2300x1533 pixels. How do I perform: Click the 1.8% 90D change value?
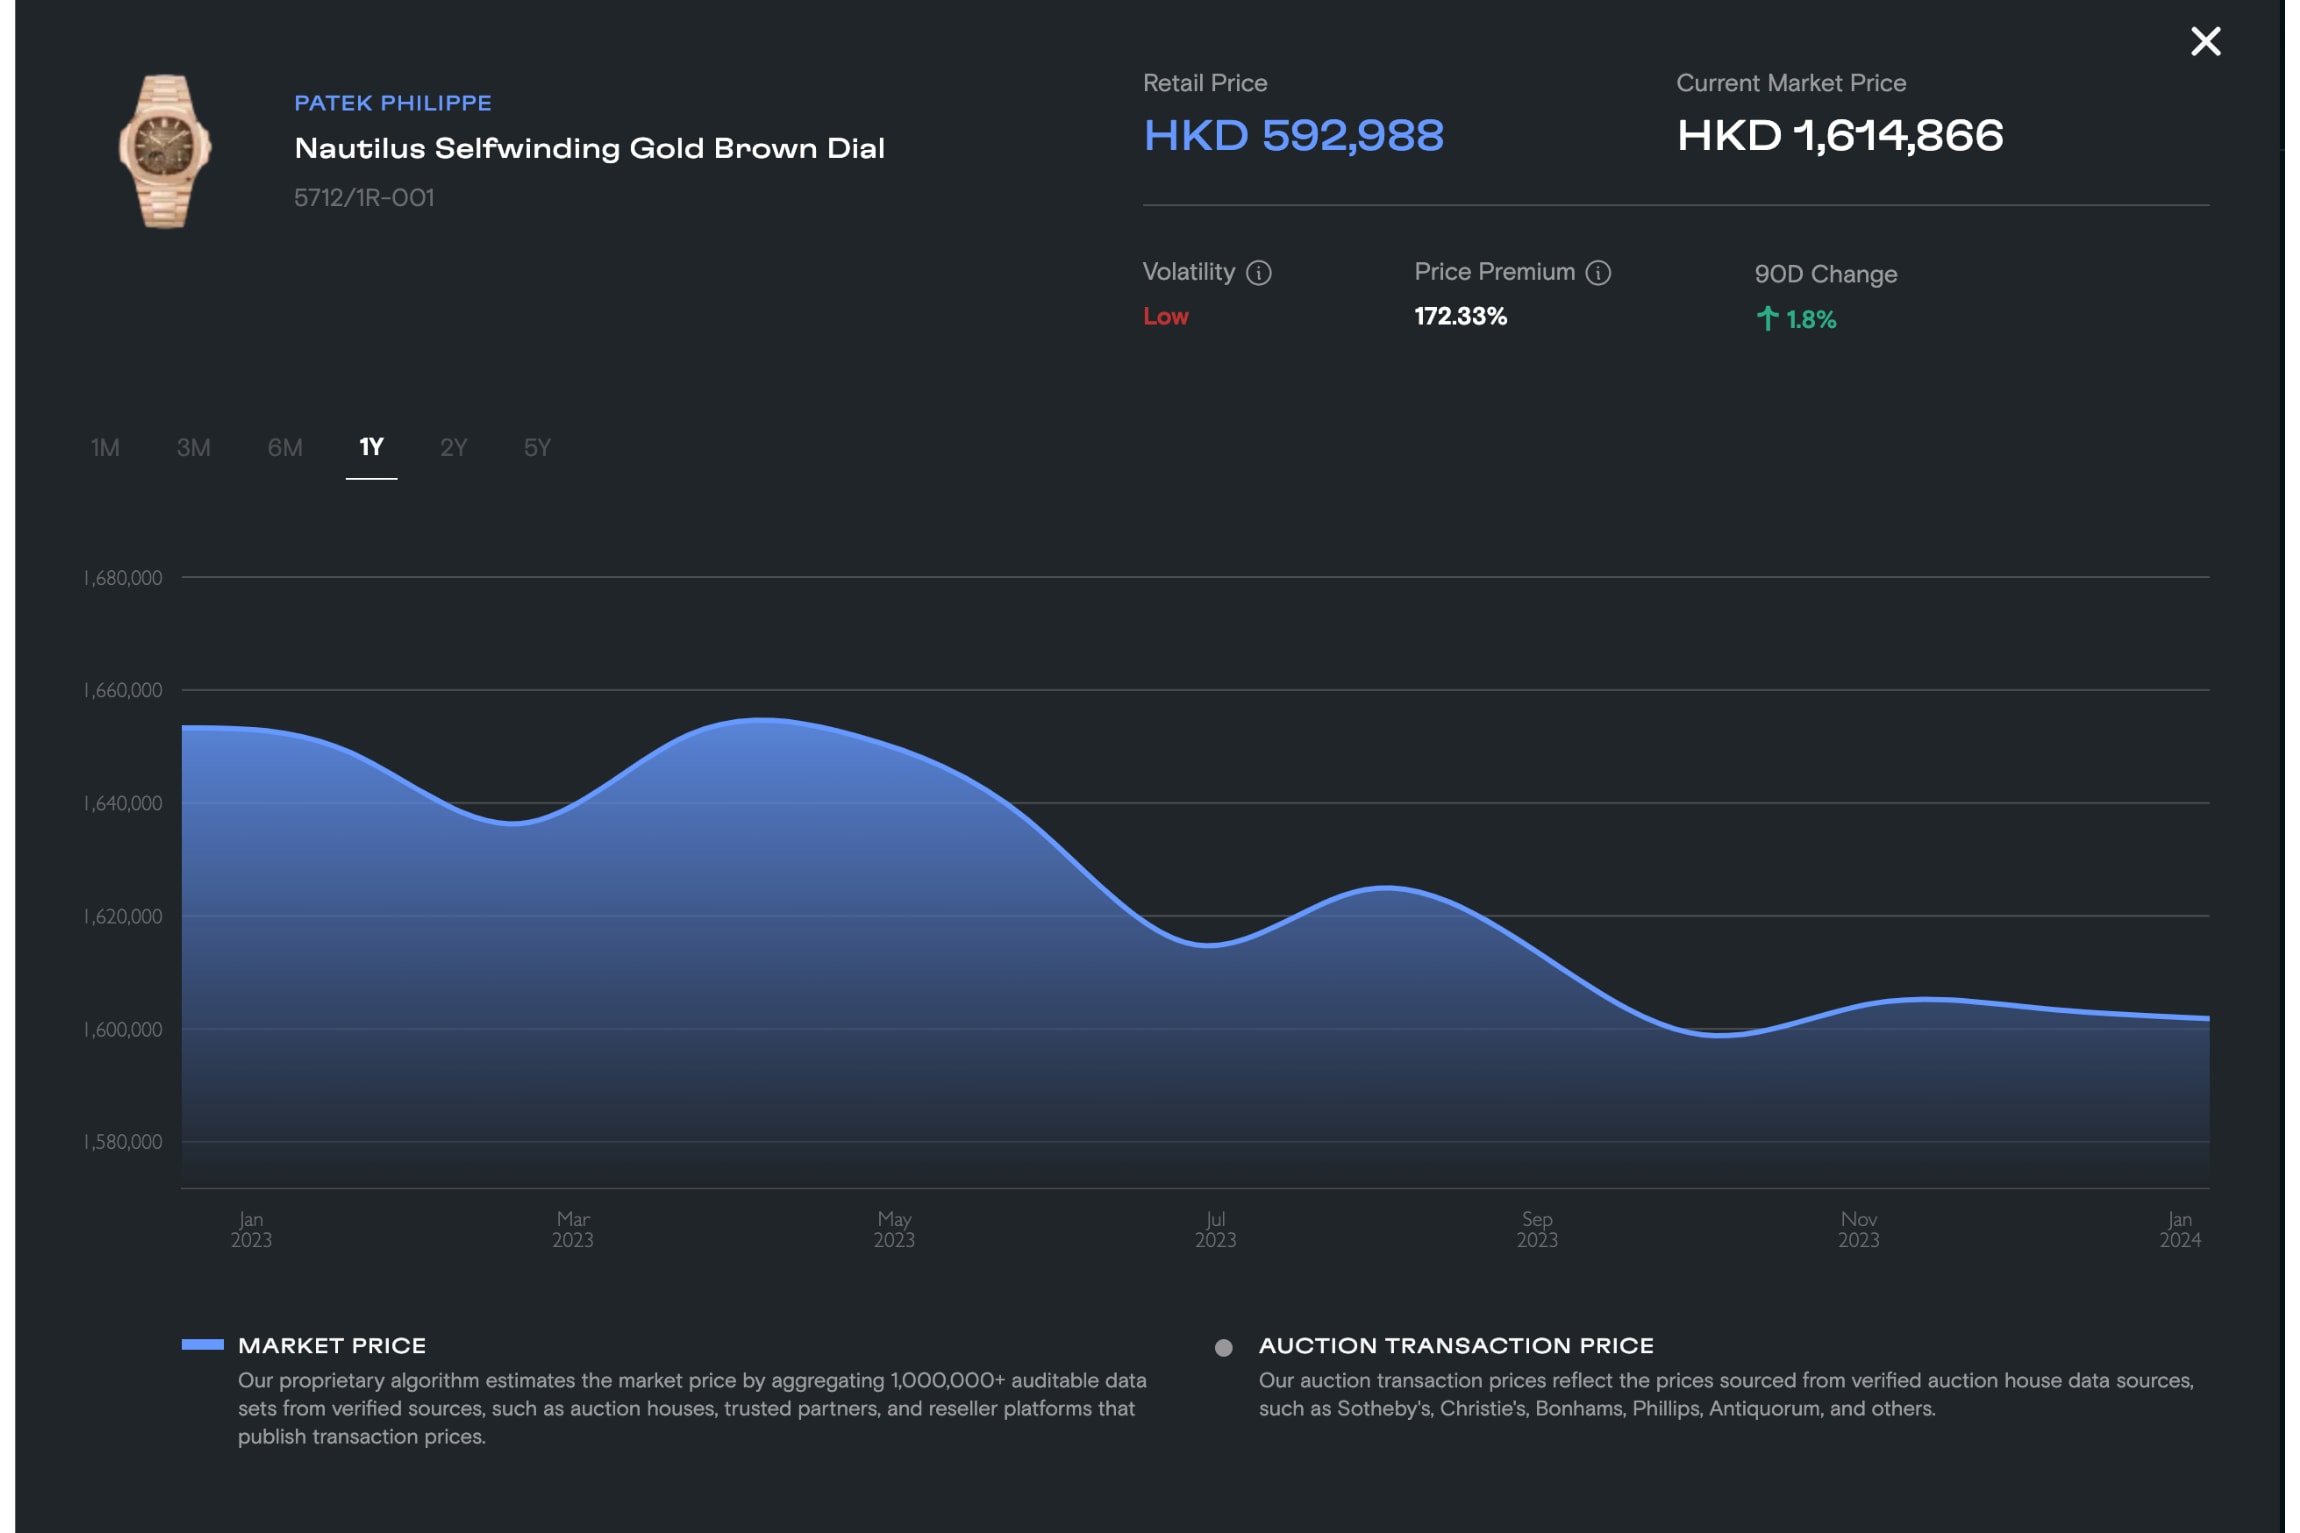[1811, 320]
